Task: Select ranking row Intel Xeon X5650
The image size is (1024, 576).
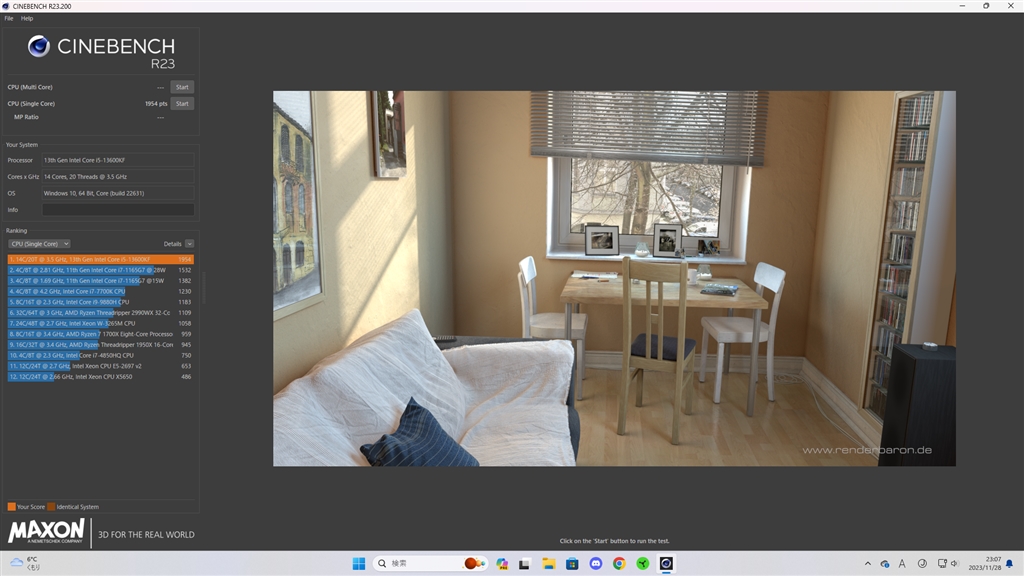Action: coord(101,376)
